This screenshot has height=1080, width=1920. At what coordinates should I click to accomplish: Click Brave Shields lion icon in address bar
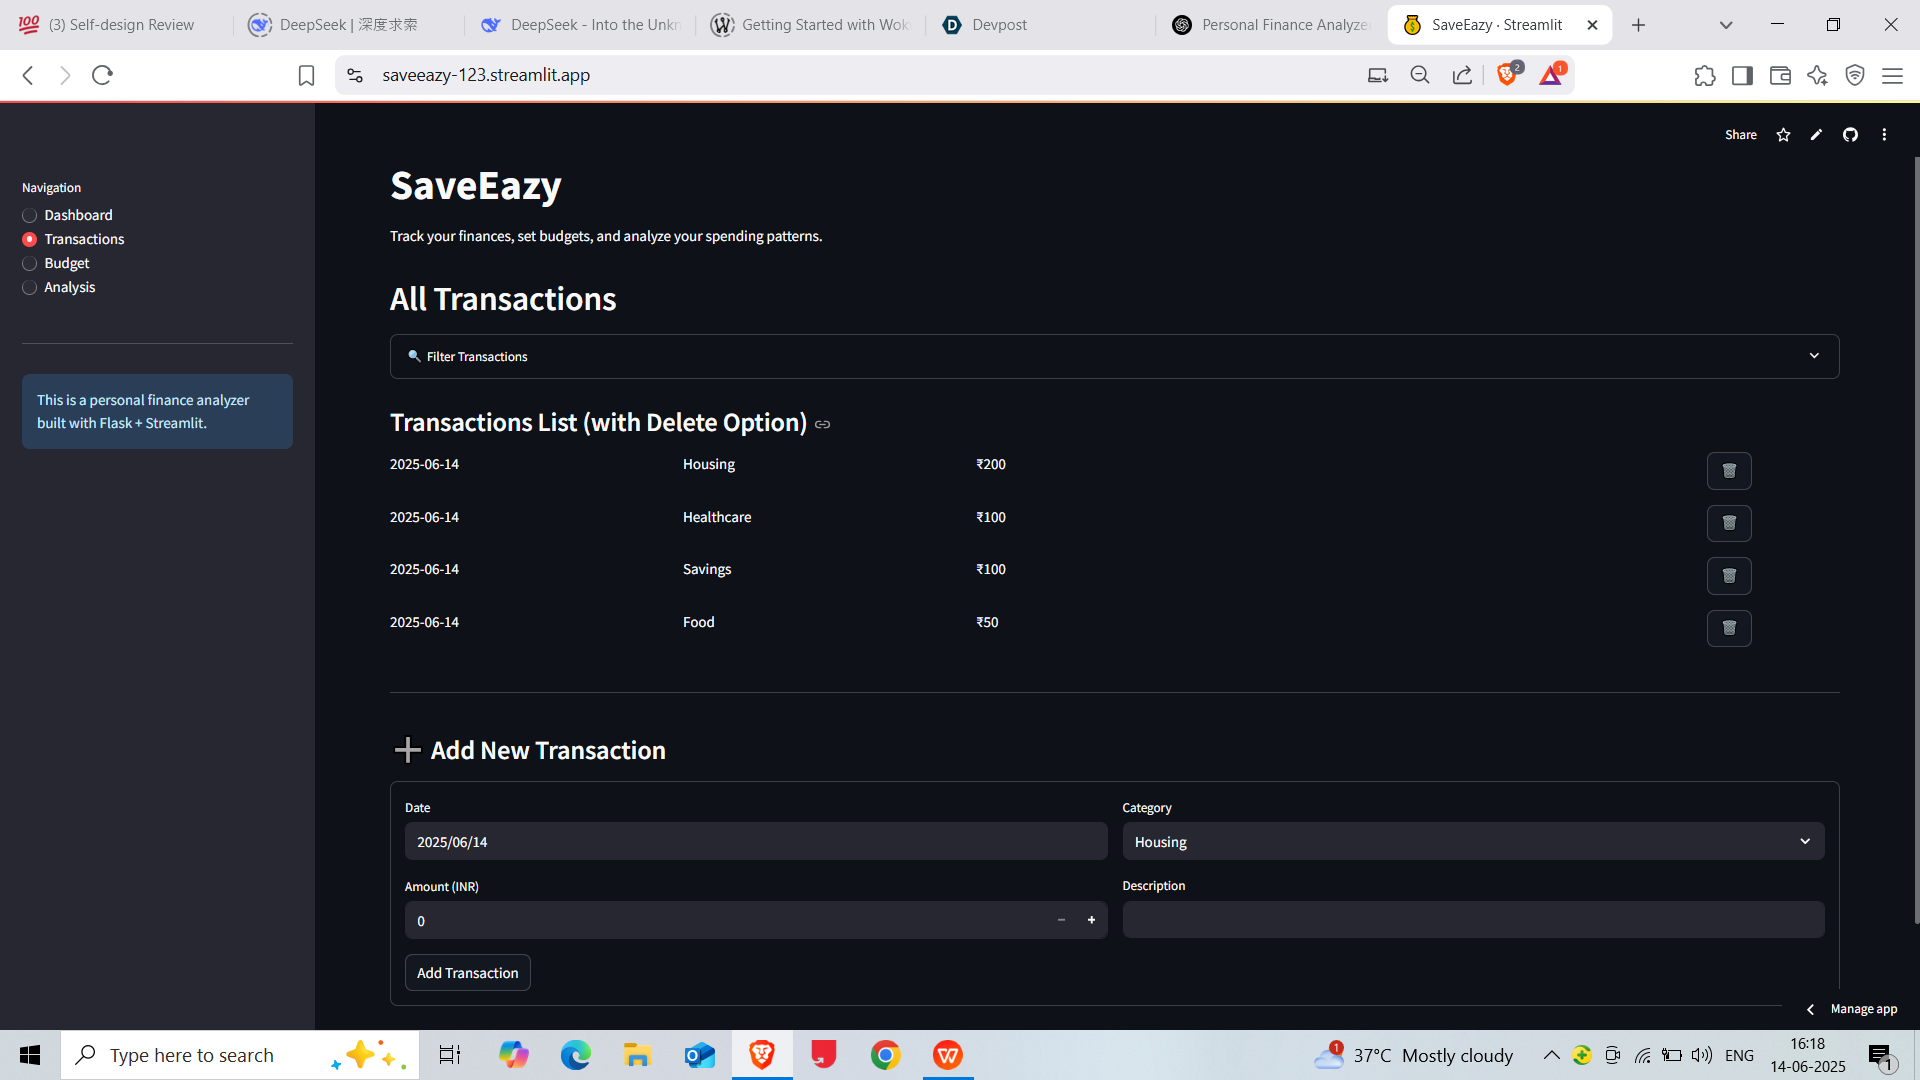(1507, 75)
